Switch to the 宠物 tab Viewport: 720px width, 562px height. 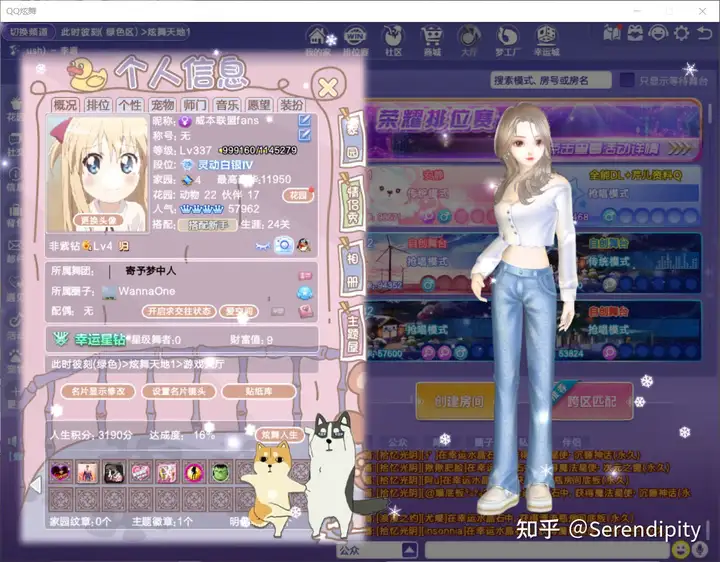point(163,105)
